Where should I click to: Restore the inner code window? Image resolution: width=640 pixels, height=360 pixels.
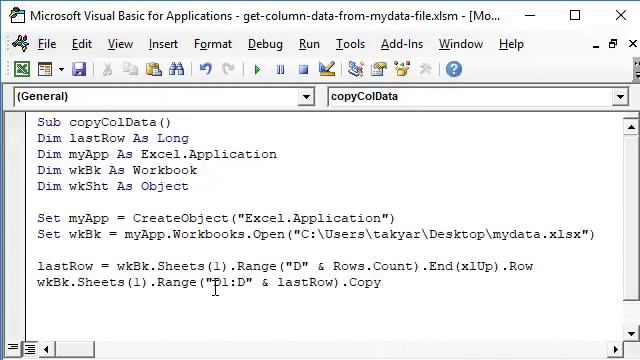[x=613, y=44]
